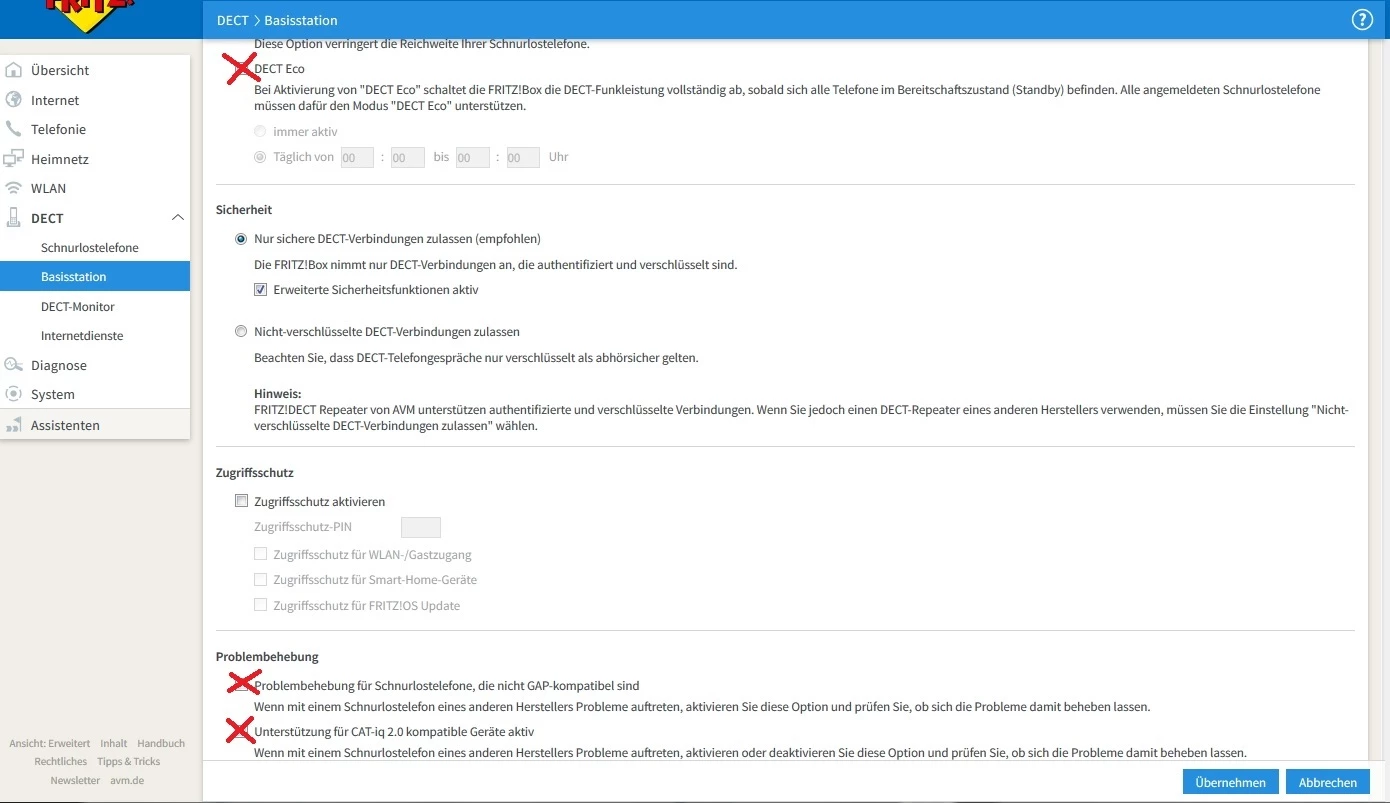Select 'immer aktiv' radio button
The image size is (1390, 803).
260,131
